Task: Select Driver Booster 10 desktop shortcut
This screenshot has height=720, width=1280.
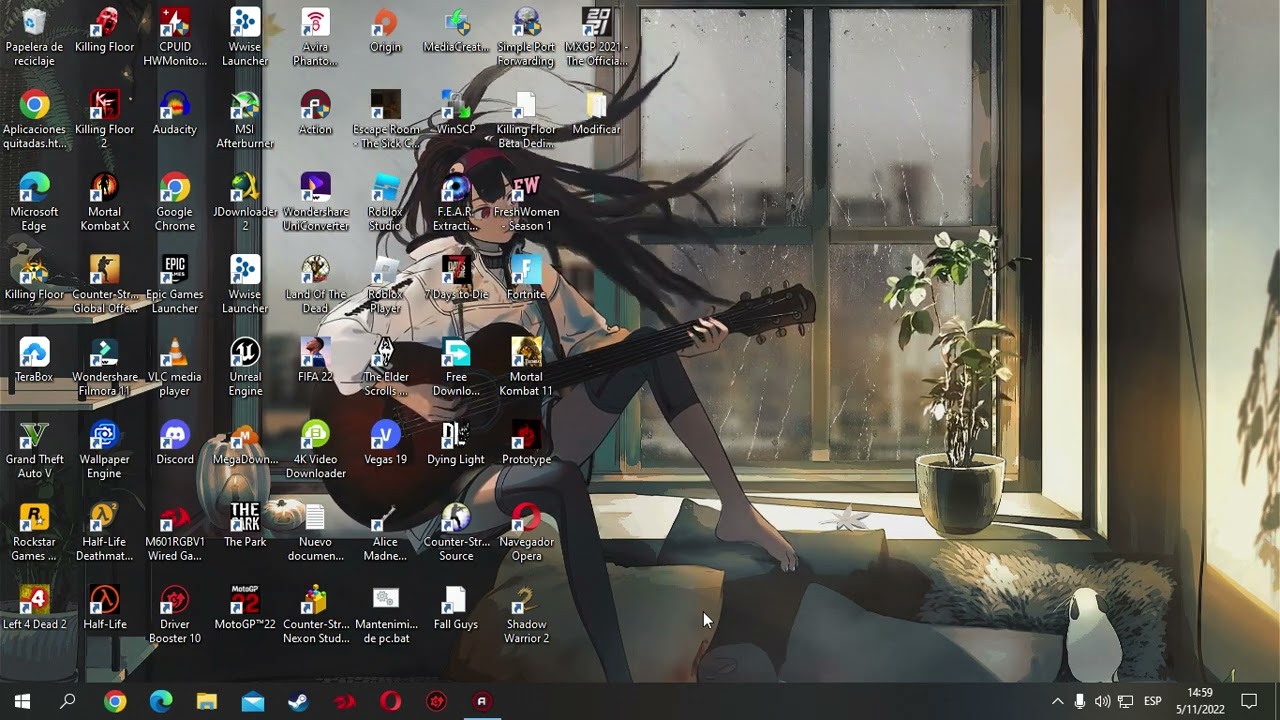Action: coord(175,614)
